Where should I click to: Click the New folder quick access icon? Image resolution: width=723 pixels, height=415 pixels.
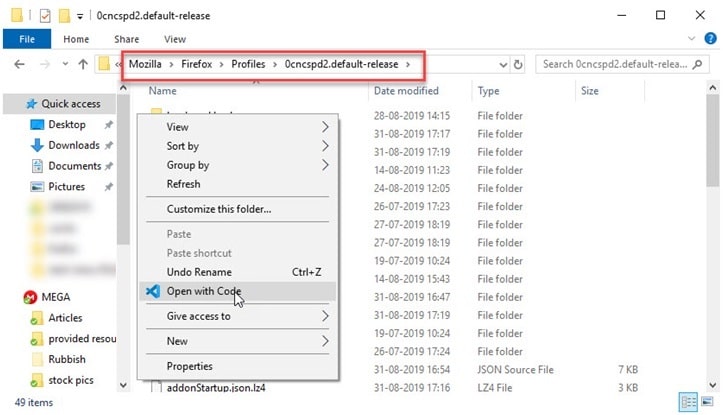[64, 16]
